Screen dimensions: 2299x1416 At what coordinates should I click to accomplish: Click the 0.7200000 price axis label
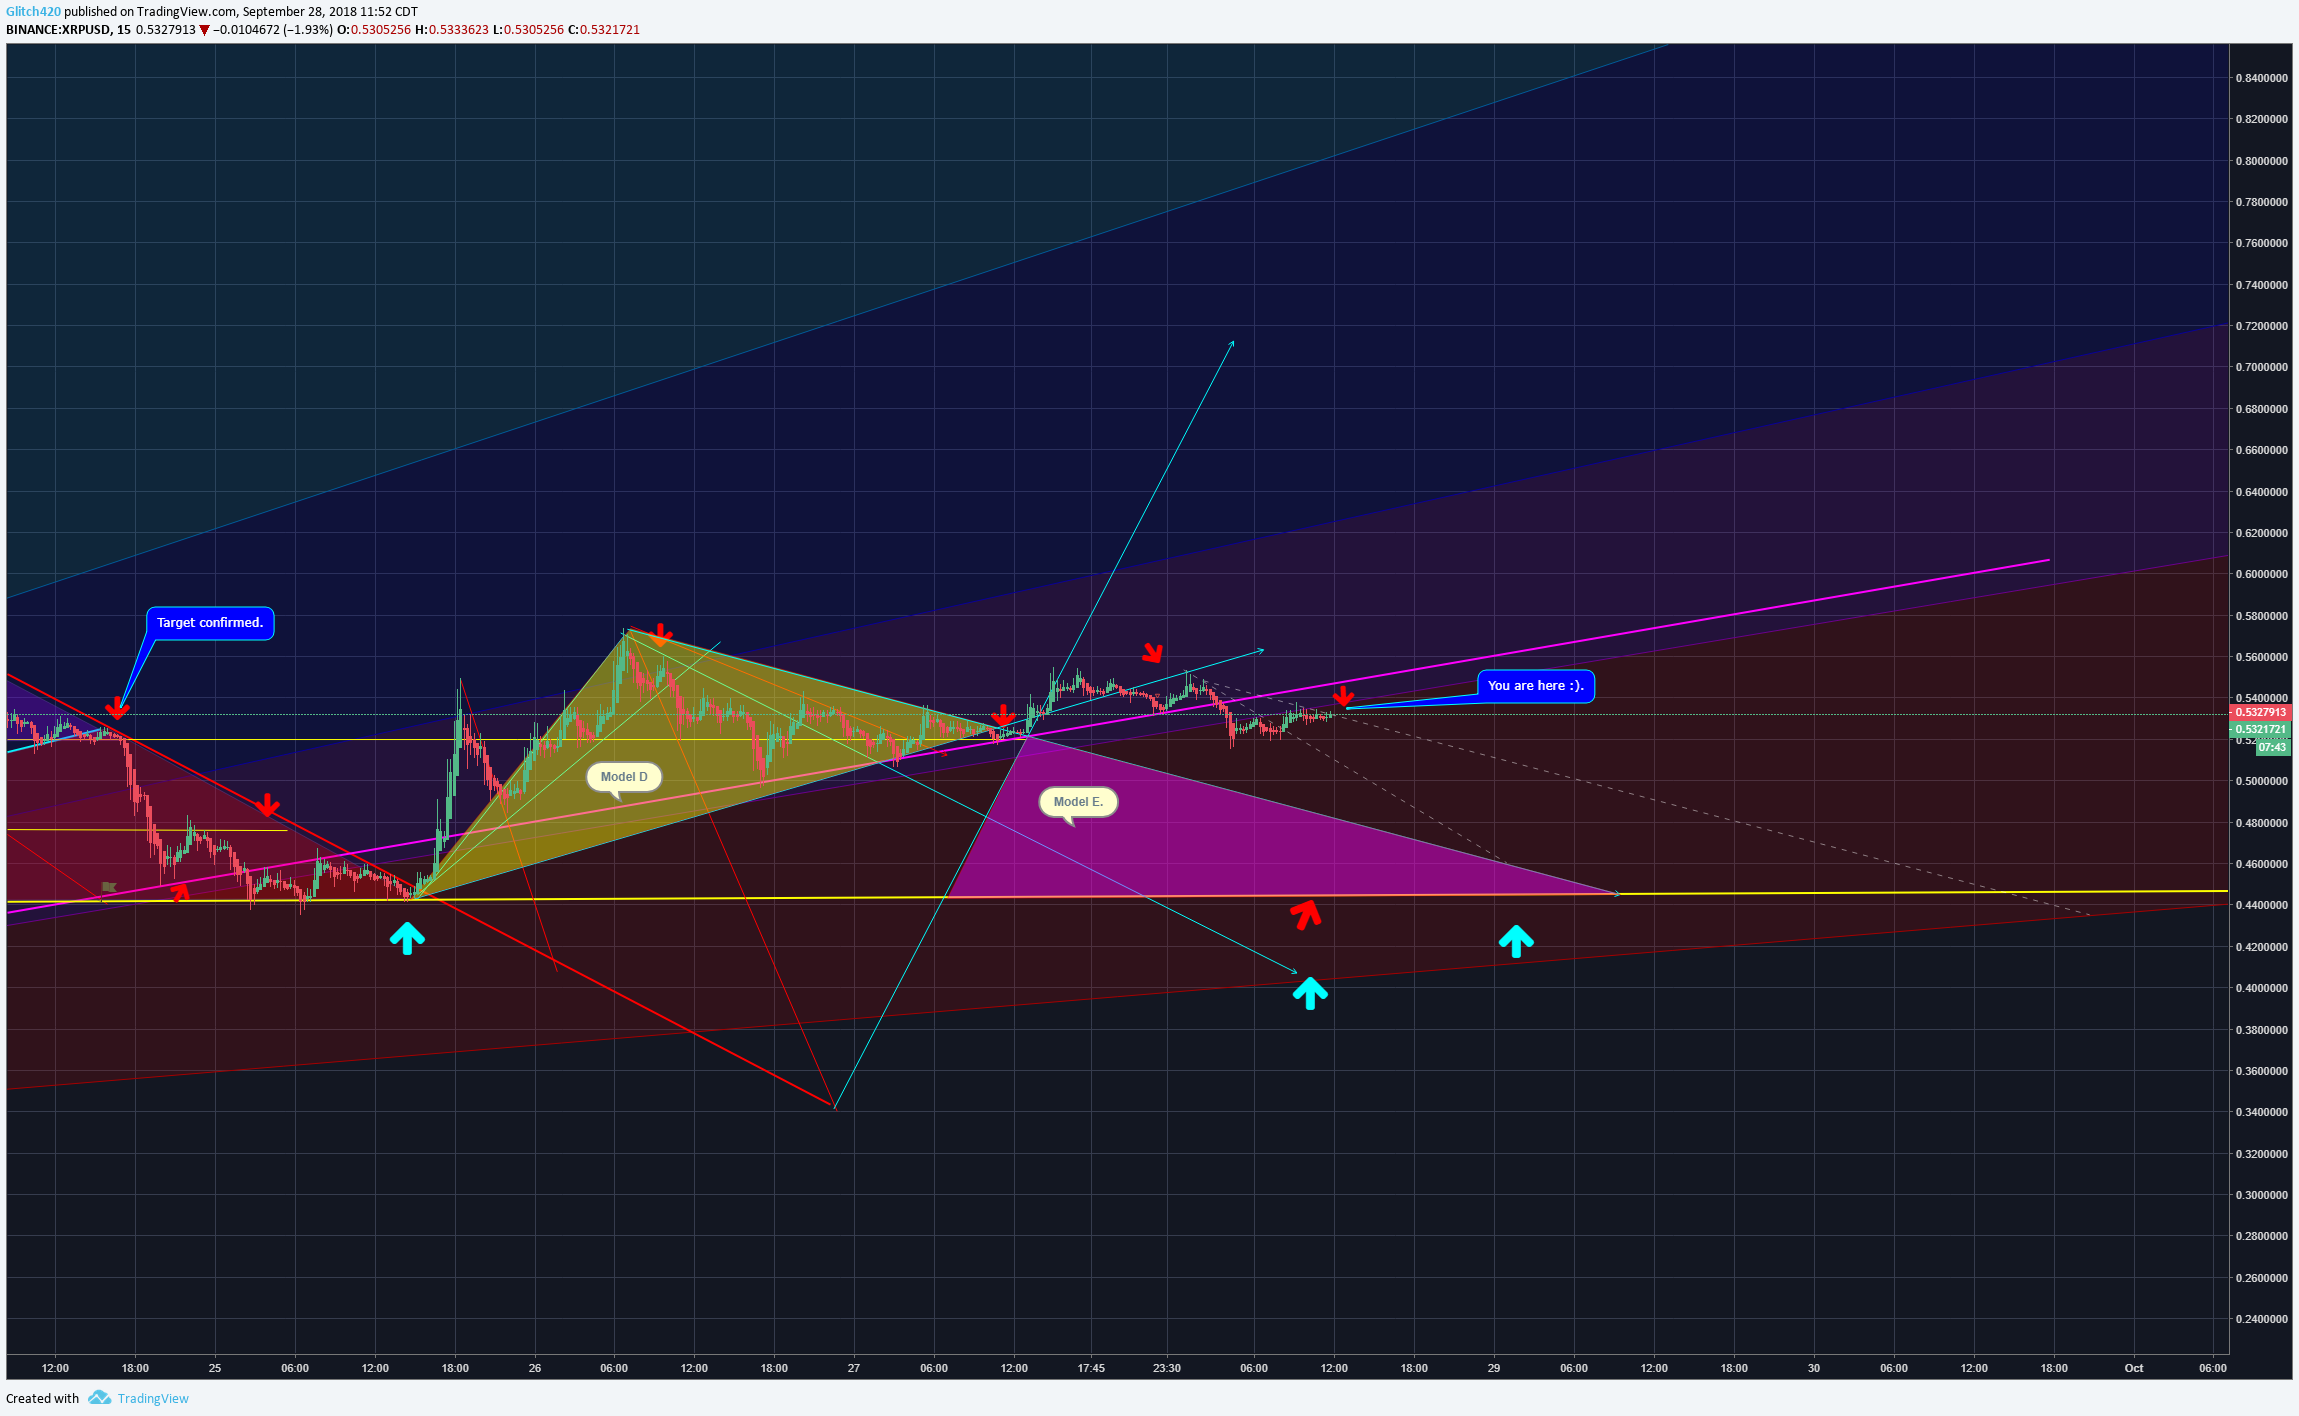2261,326
